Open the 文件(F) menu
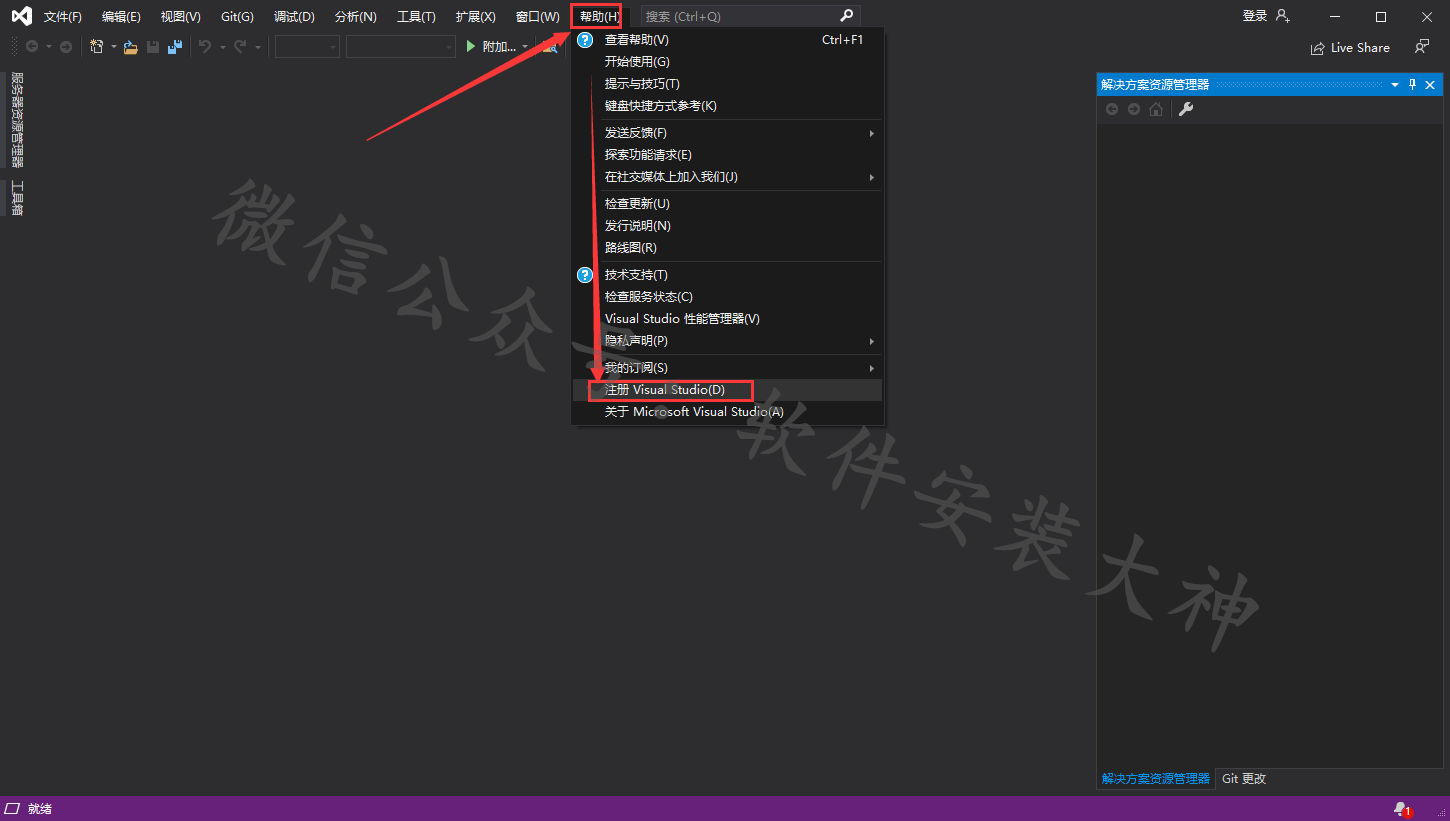The image size is (1450, 821). click(63, 17)
